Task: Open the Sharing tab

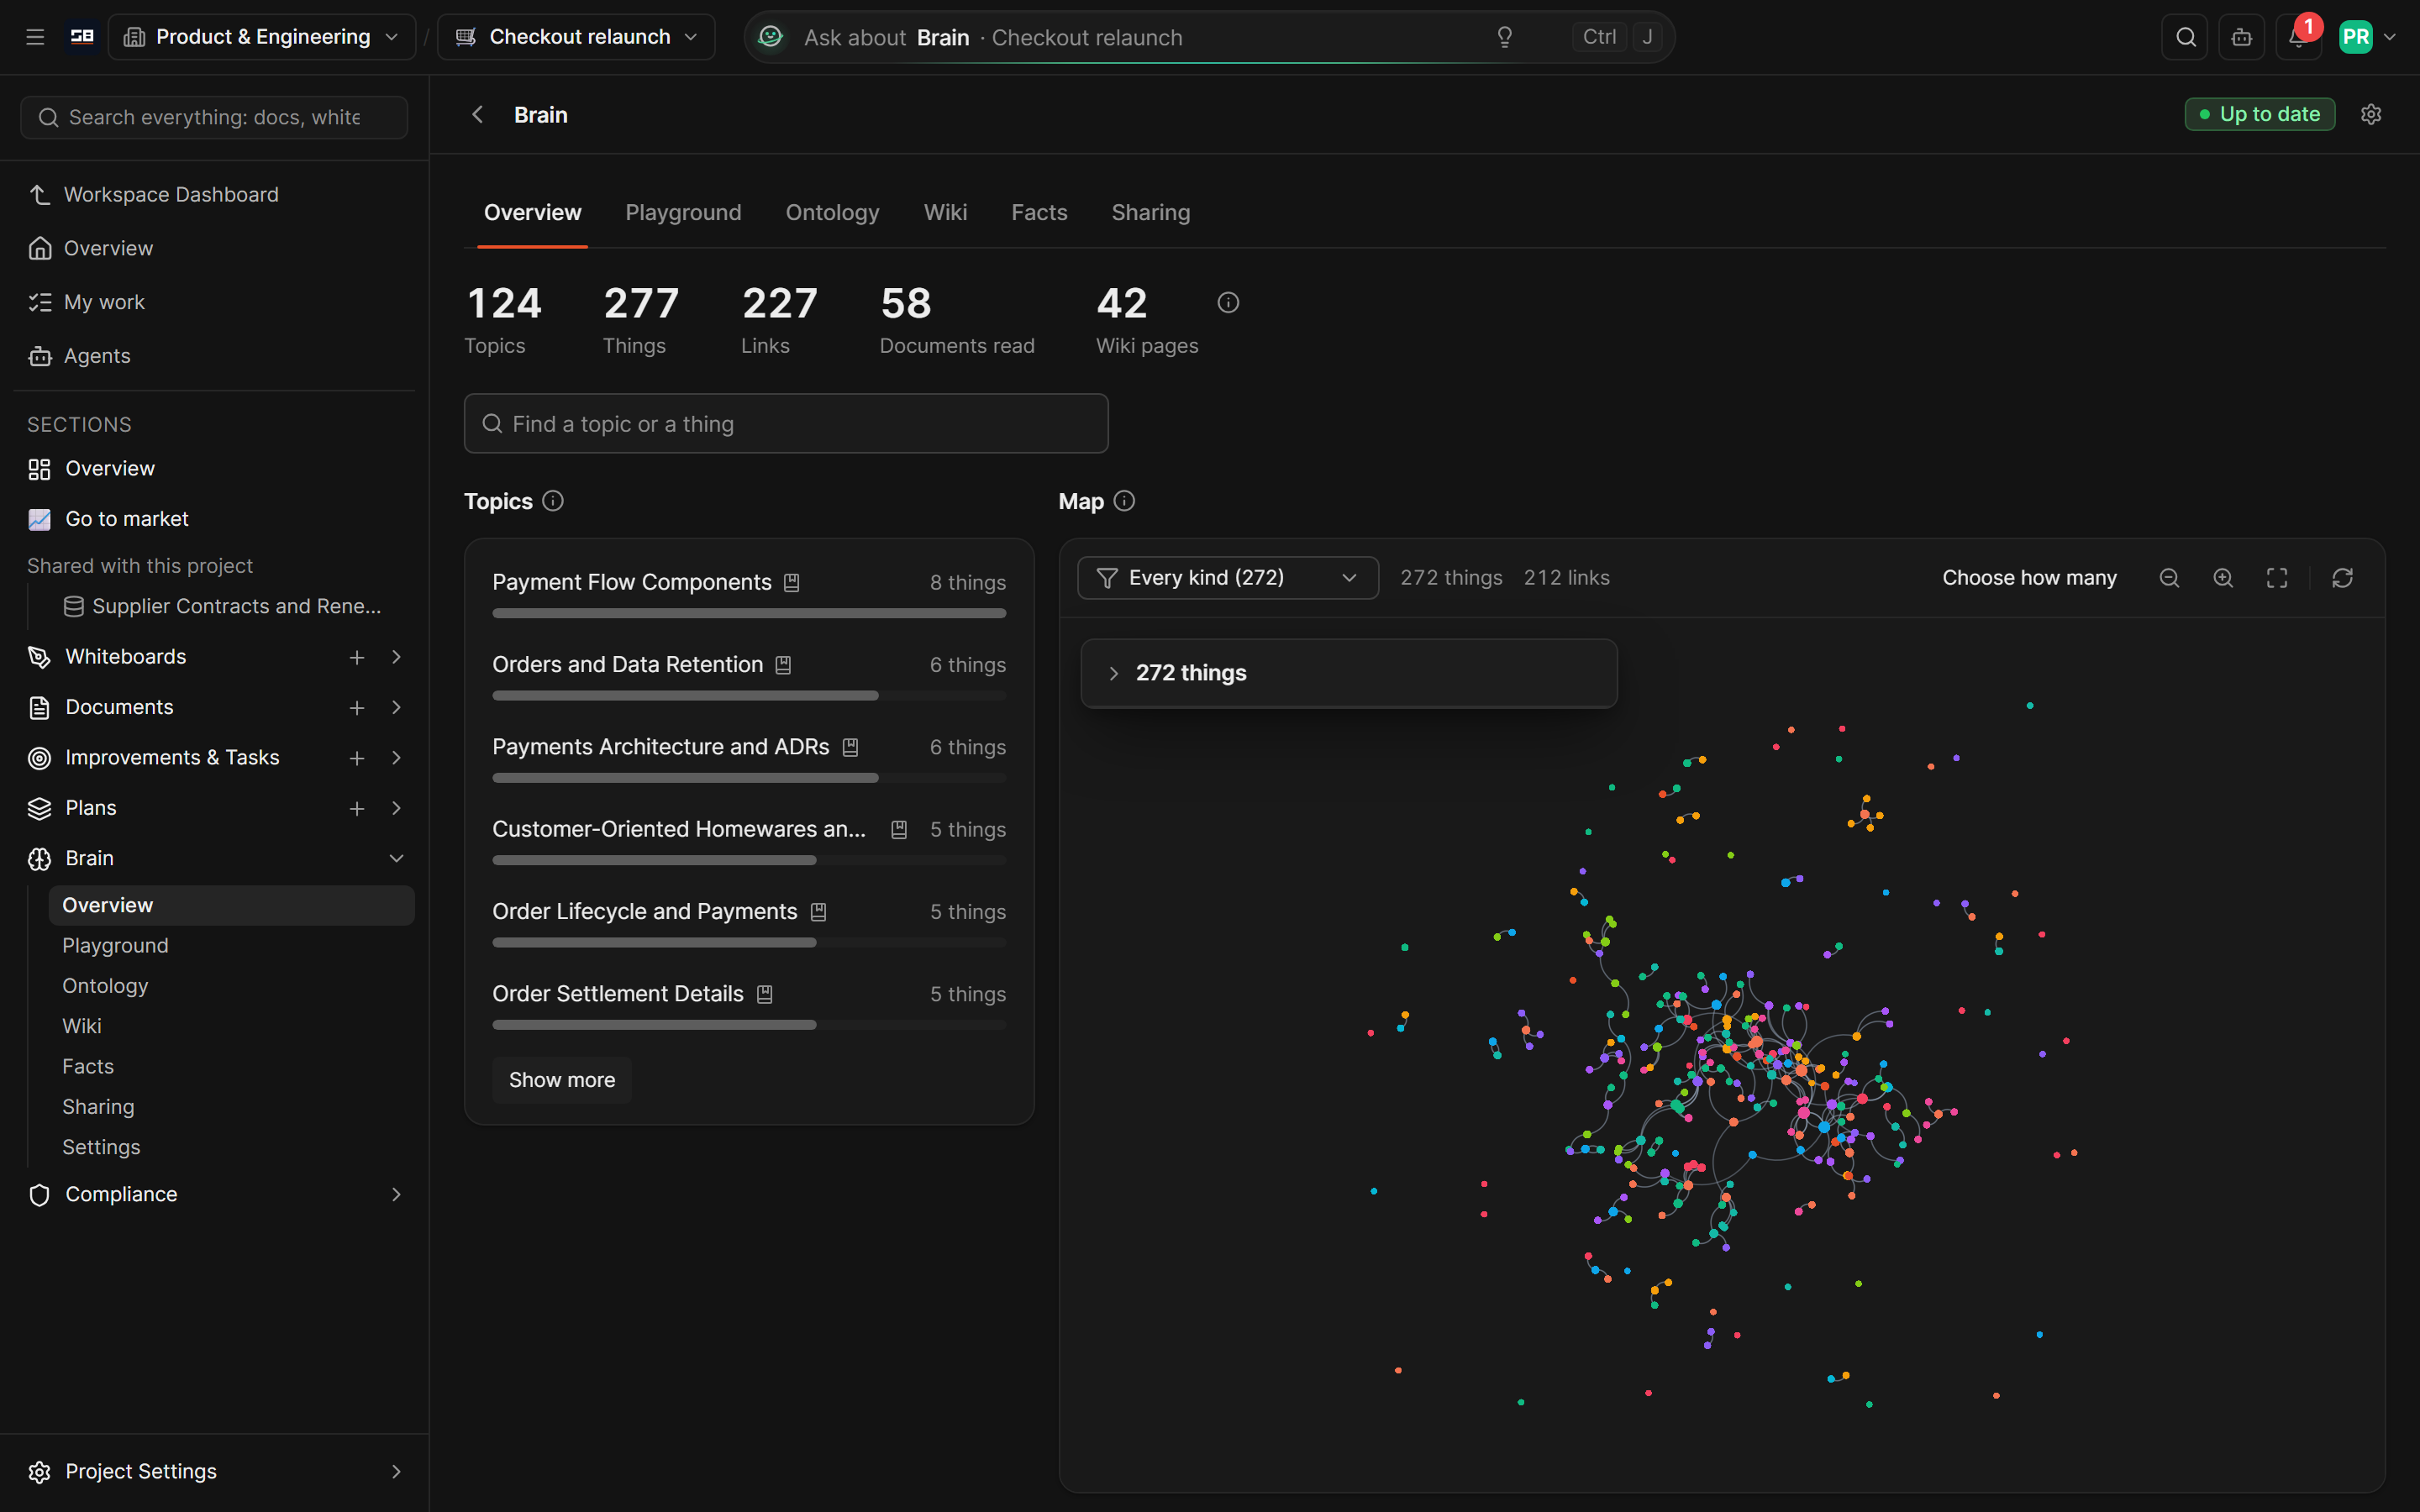Action: (1150, 212)
